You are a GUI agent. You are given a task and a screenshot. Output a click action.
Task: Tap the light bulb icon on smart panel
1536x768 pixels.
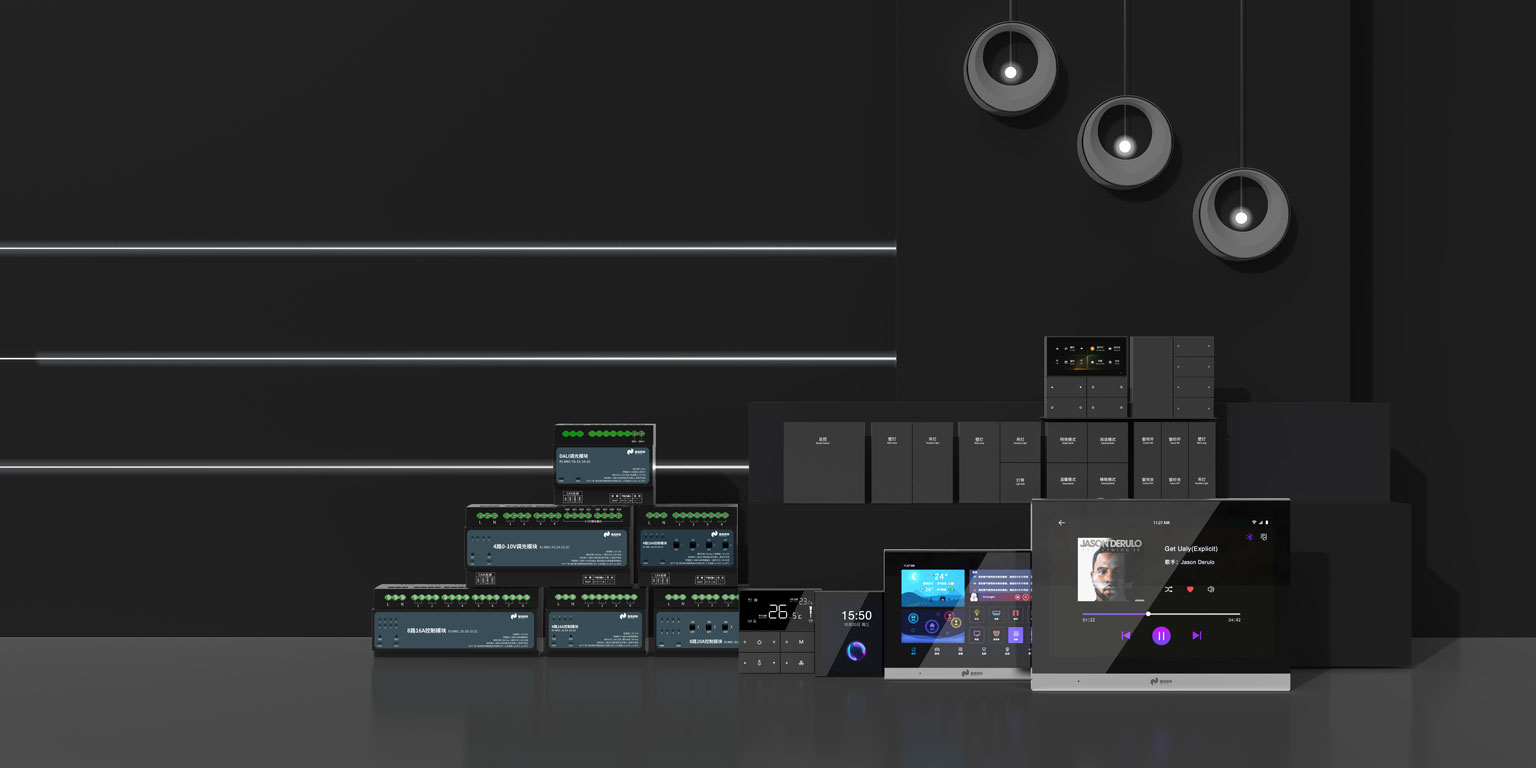pyautogui.click(x=976, y=613)
